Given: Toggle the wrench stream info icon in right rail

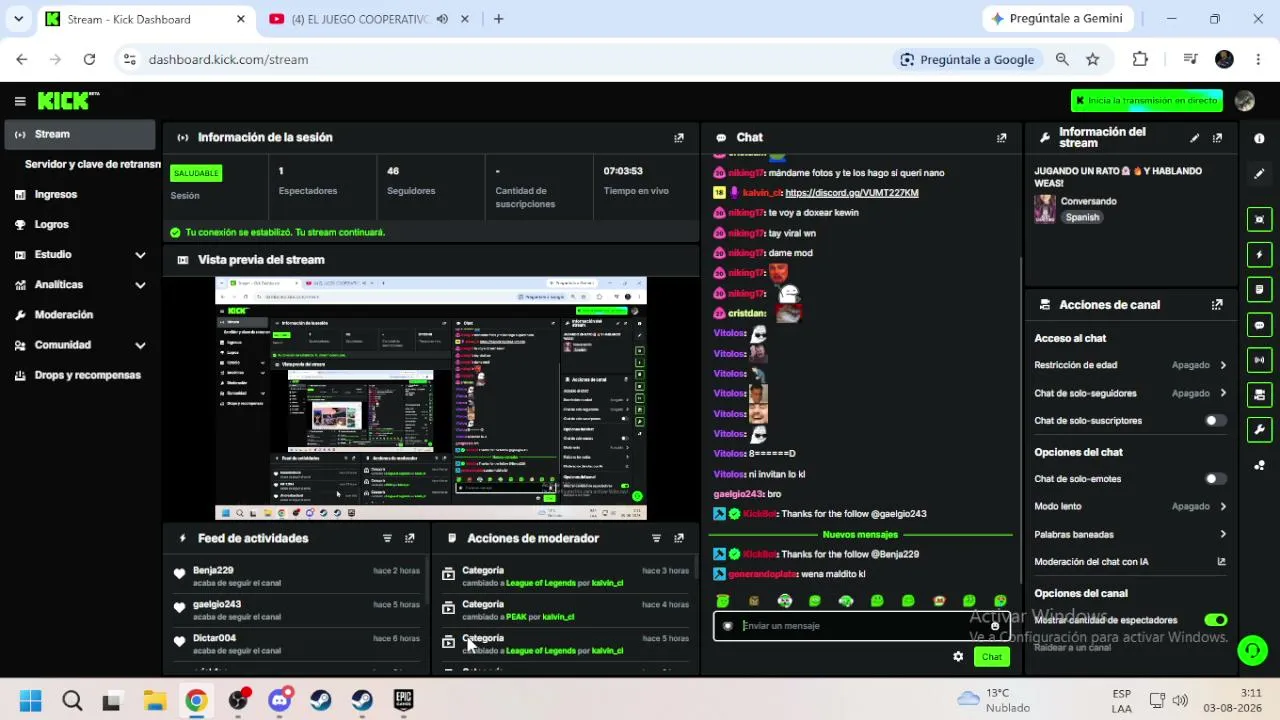Looking at the screenshot, I should [x=1259, y=430].
